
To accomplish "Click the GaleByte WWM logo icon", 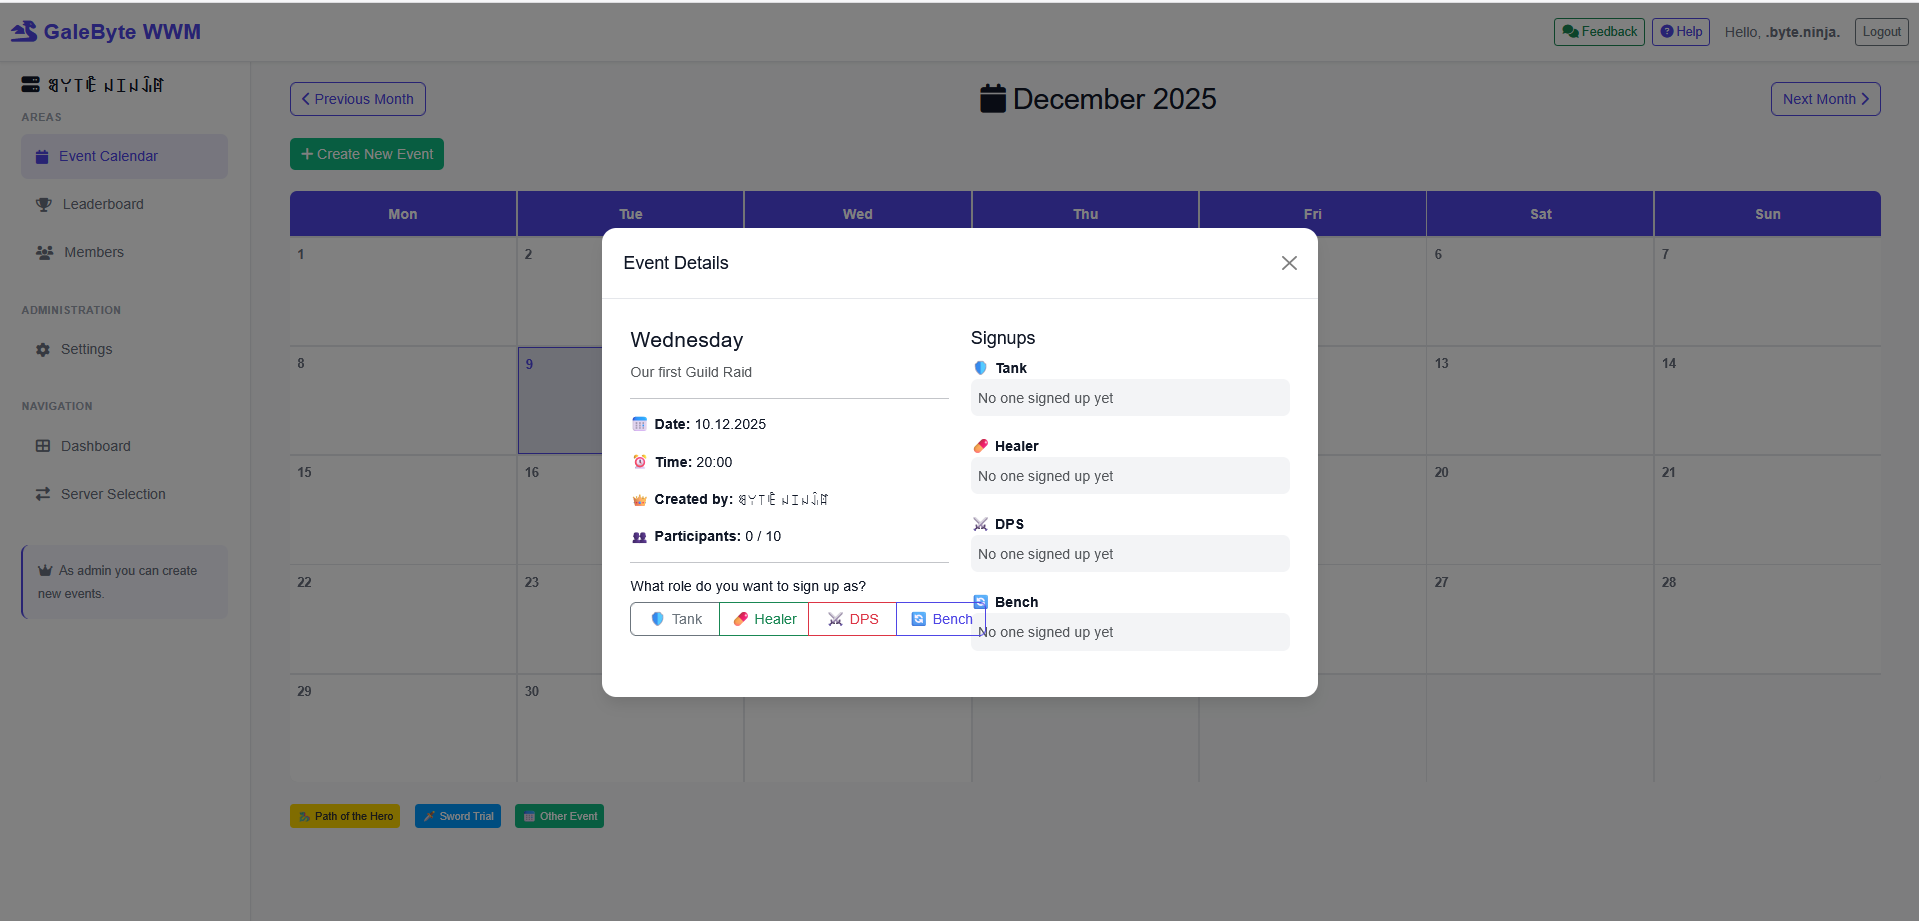I will click(24, 32).
